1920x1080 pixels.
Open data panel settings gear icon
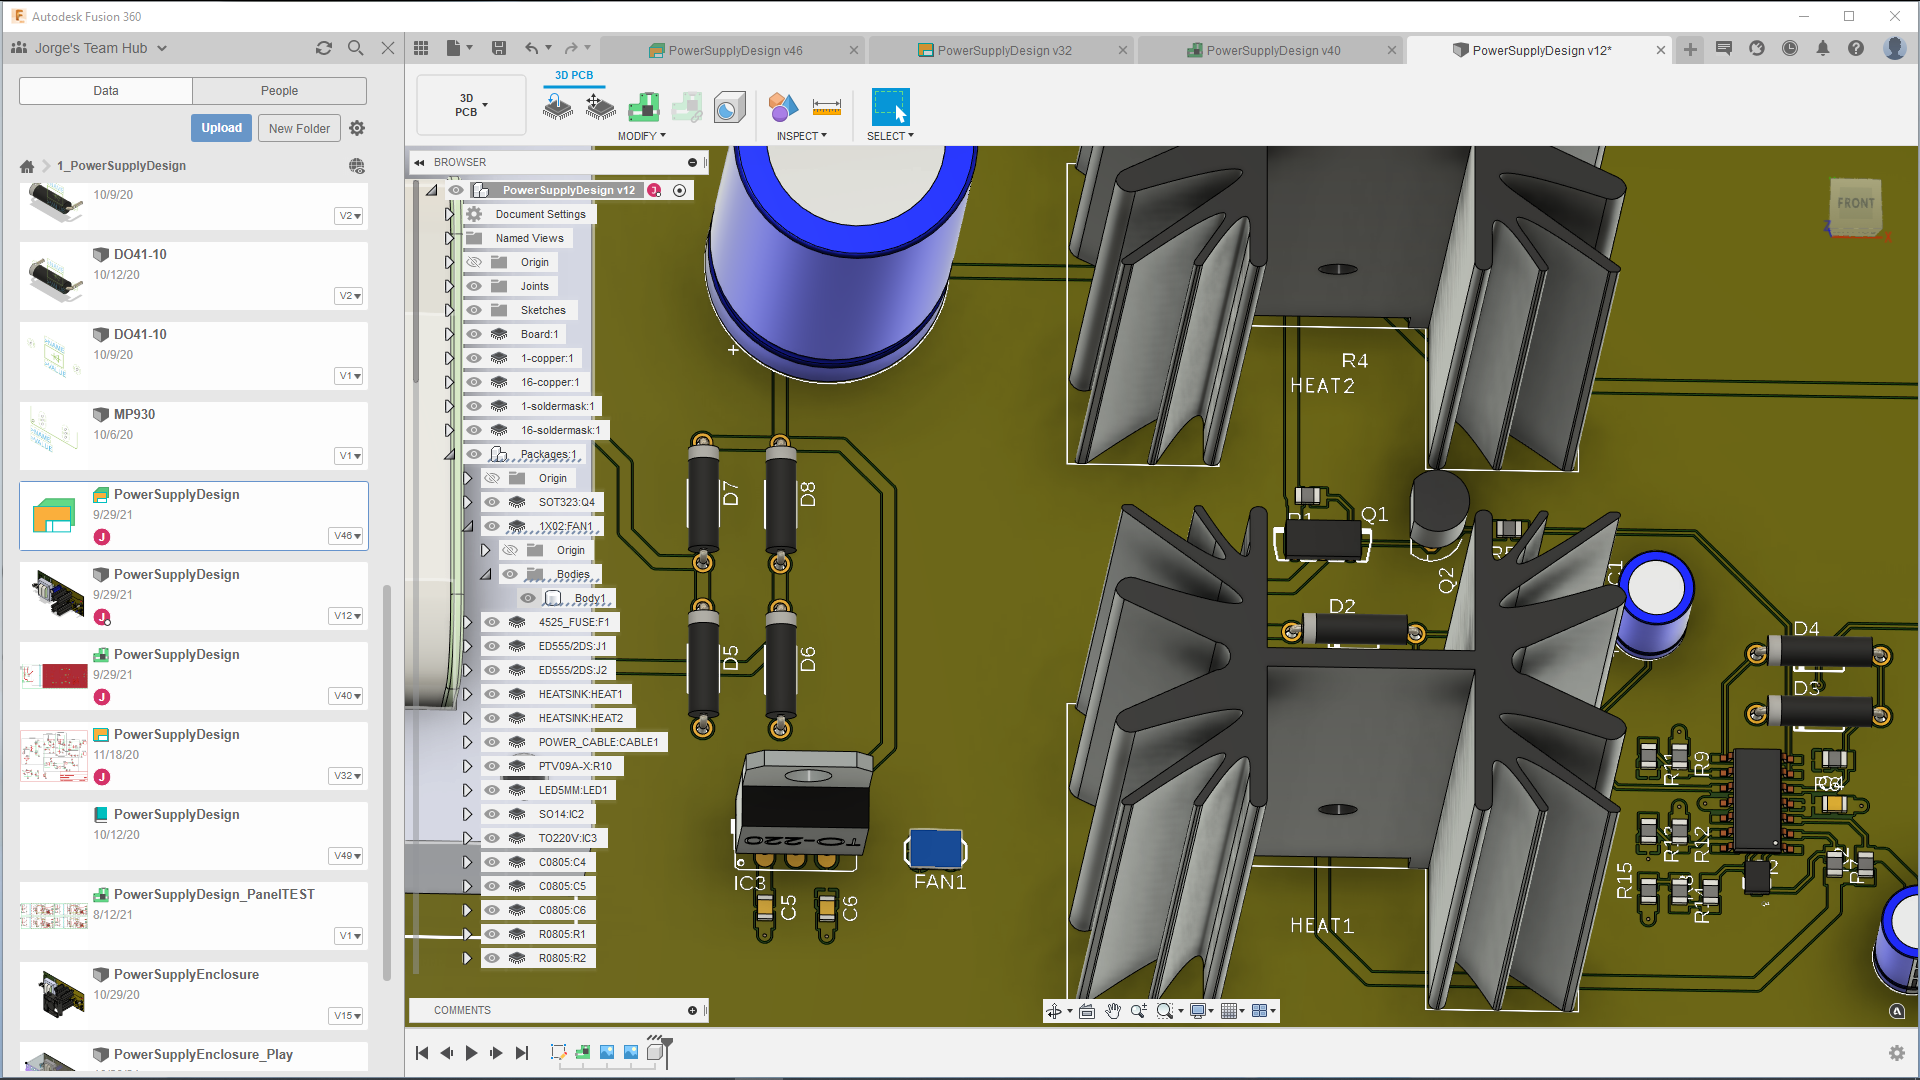357,128
